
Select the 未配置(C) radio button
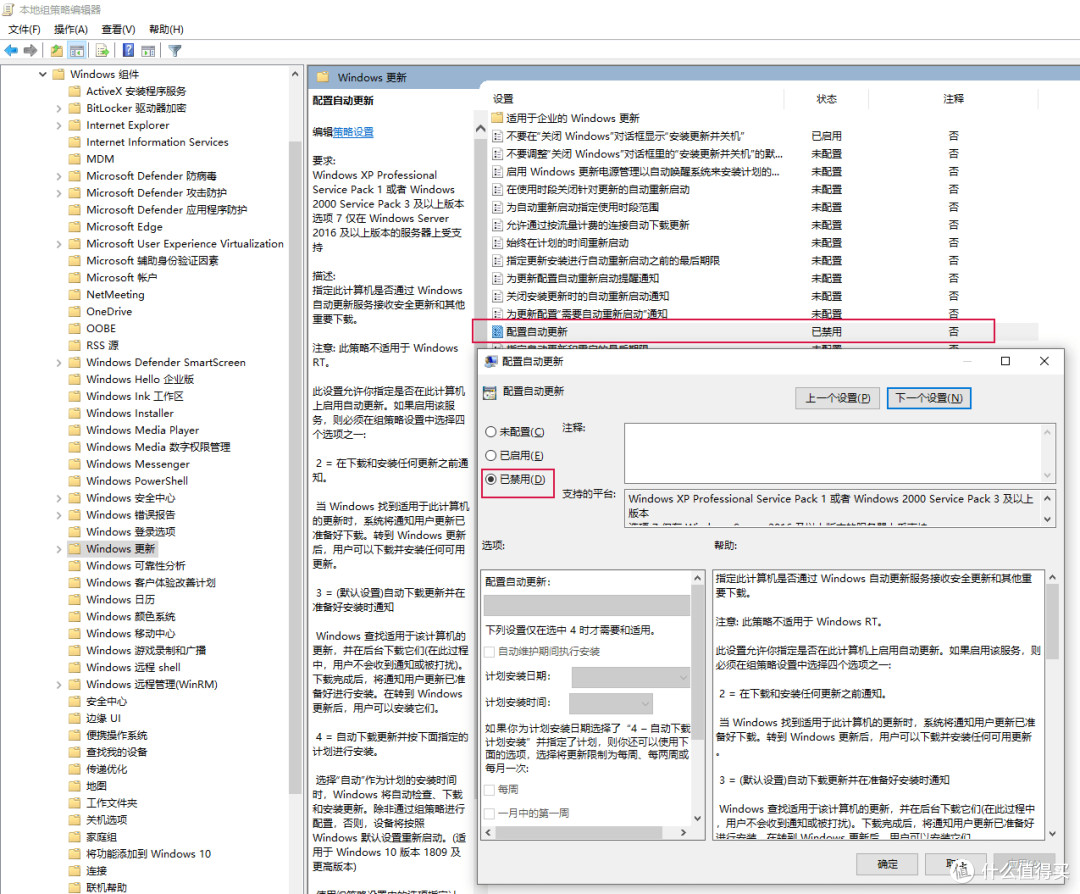click(x=491, y=432)
